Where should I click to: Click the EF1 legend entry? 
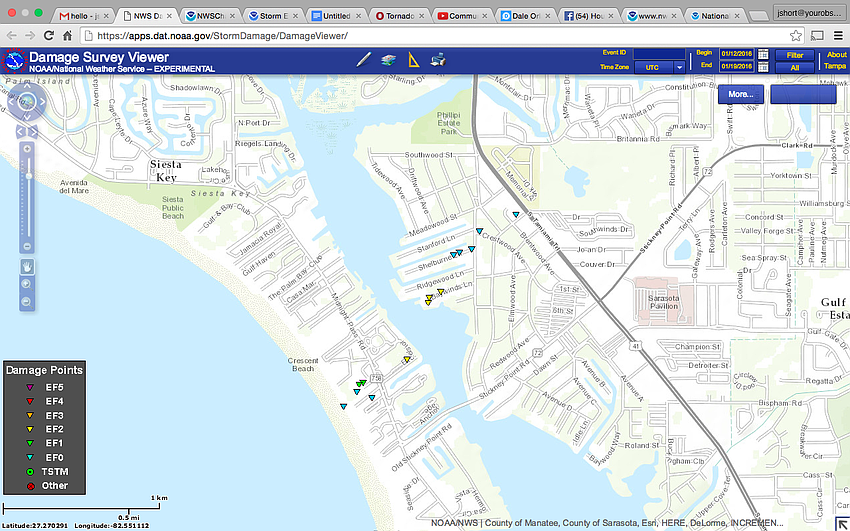(x=44, y=443)
